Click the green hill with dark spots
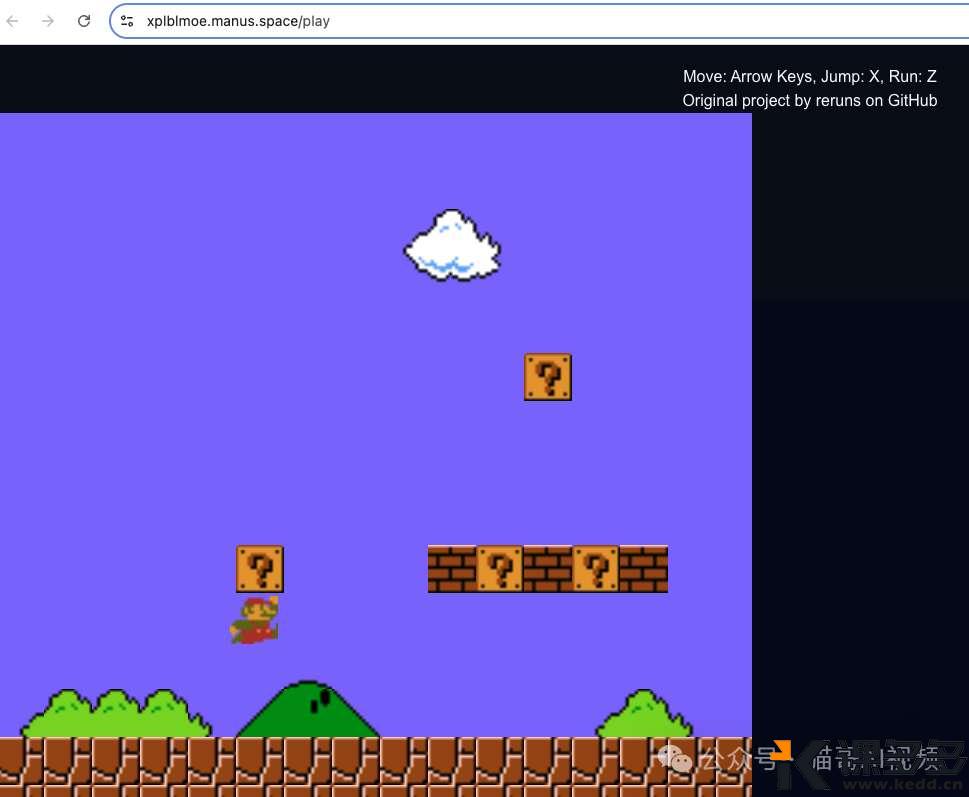The height and width of the screenshot is (797, 969). pos(308,709)
